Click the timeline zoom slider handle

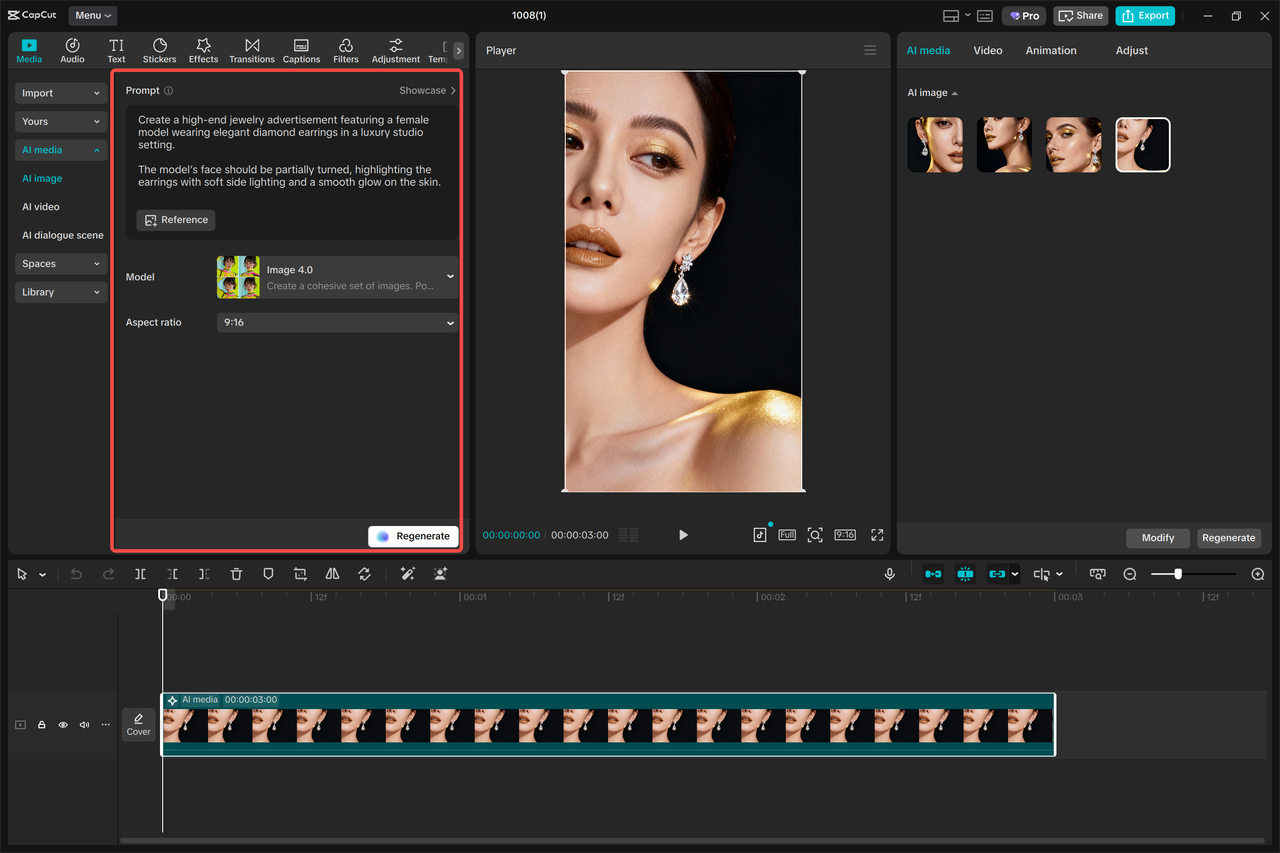(1178, 574)
